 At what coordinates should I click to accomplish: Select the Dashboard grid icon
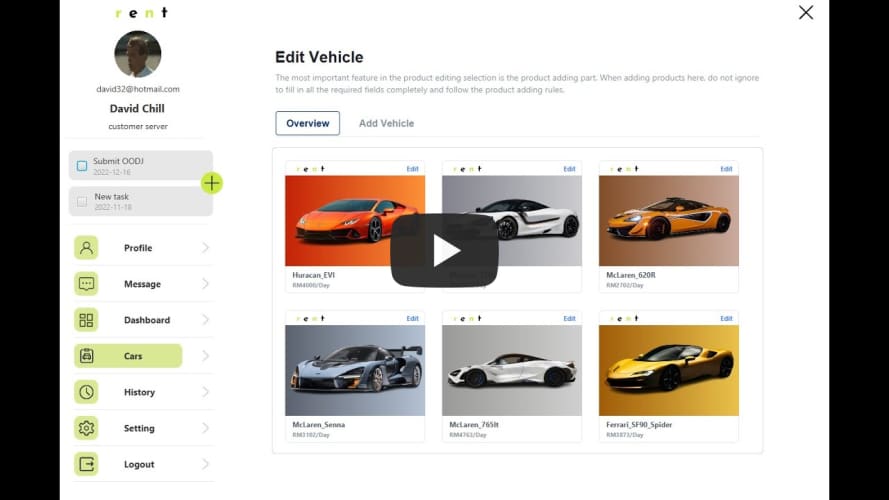click(86, 320)
